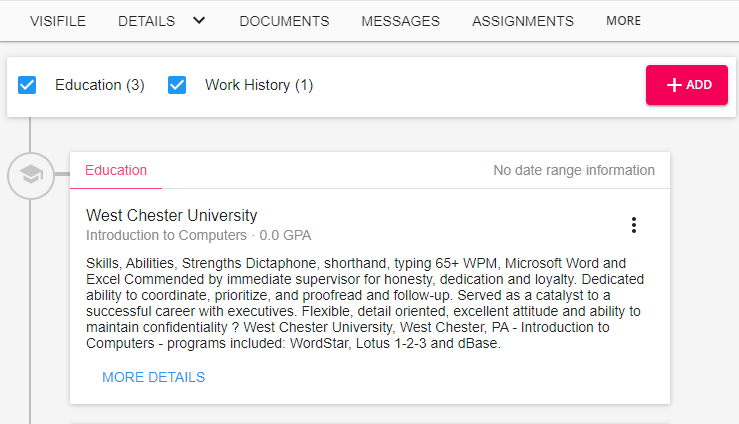Click the "Work History (1)" filter label
Viewport: 739px width, 424px height.
pyautogui.click(x=259, y=85)
